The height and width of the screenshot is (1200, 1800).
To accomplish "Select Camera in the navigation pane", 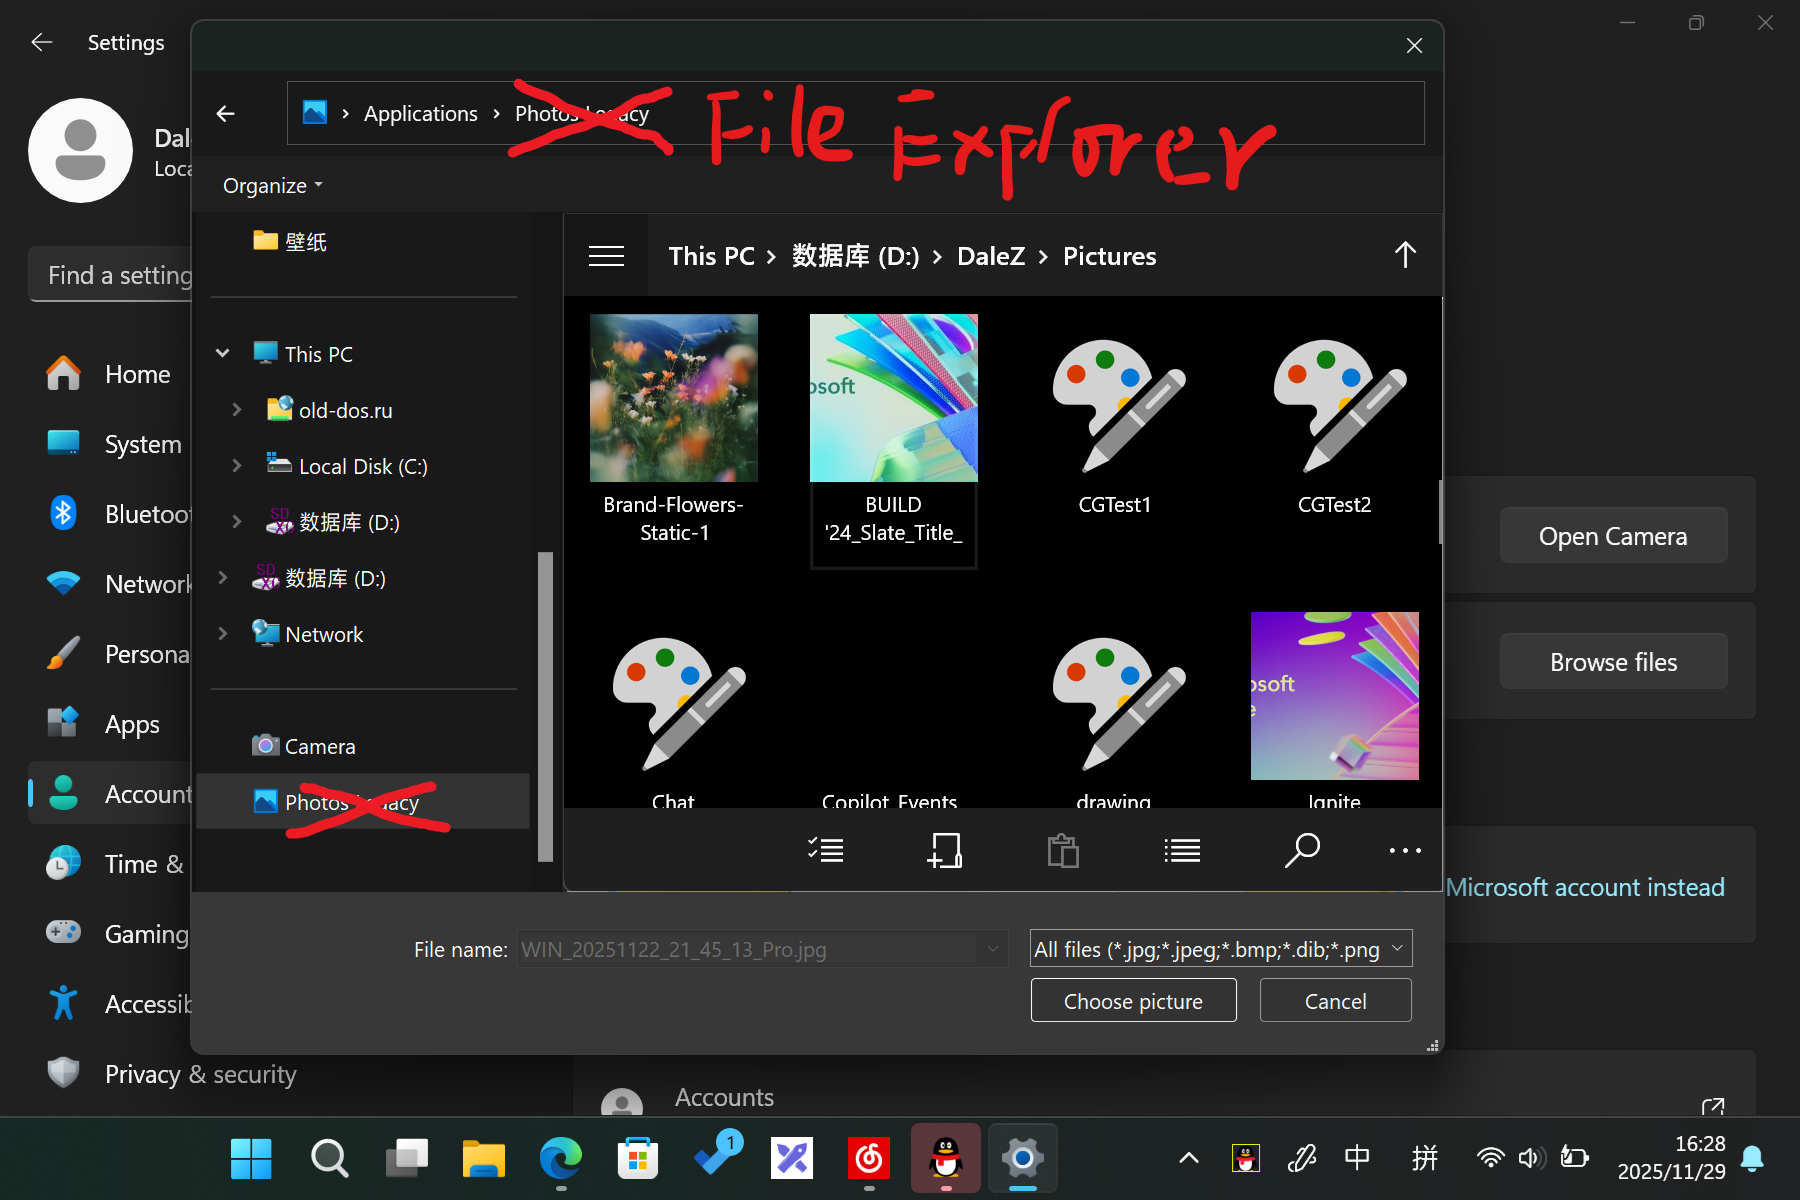I will 319,746.
